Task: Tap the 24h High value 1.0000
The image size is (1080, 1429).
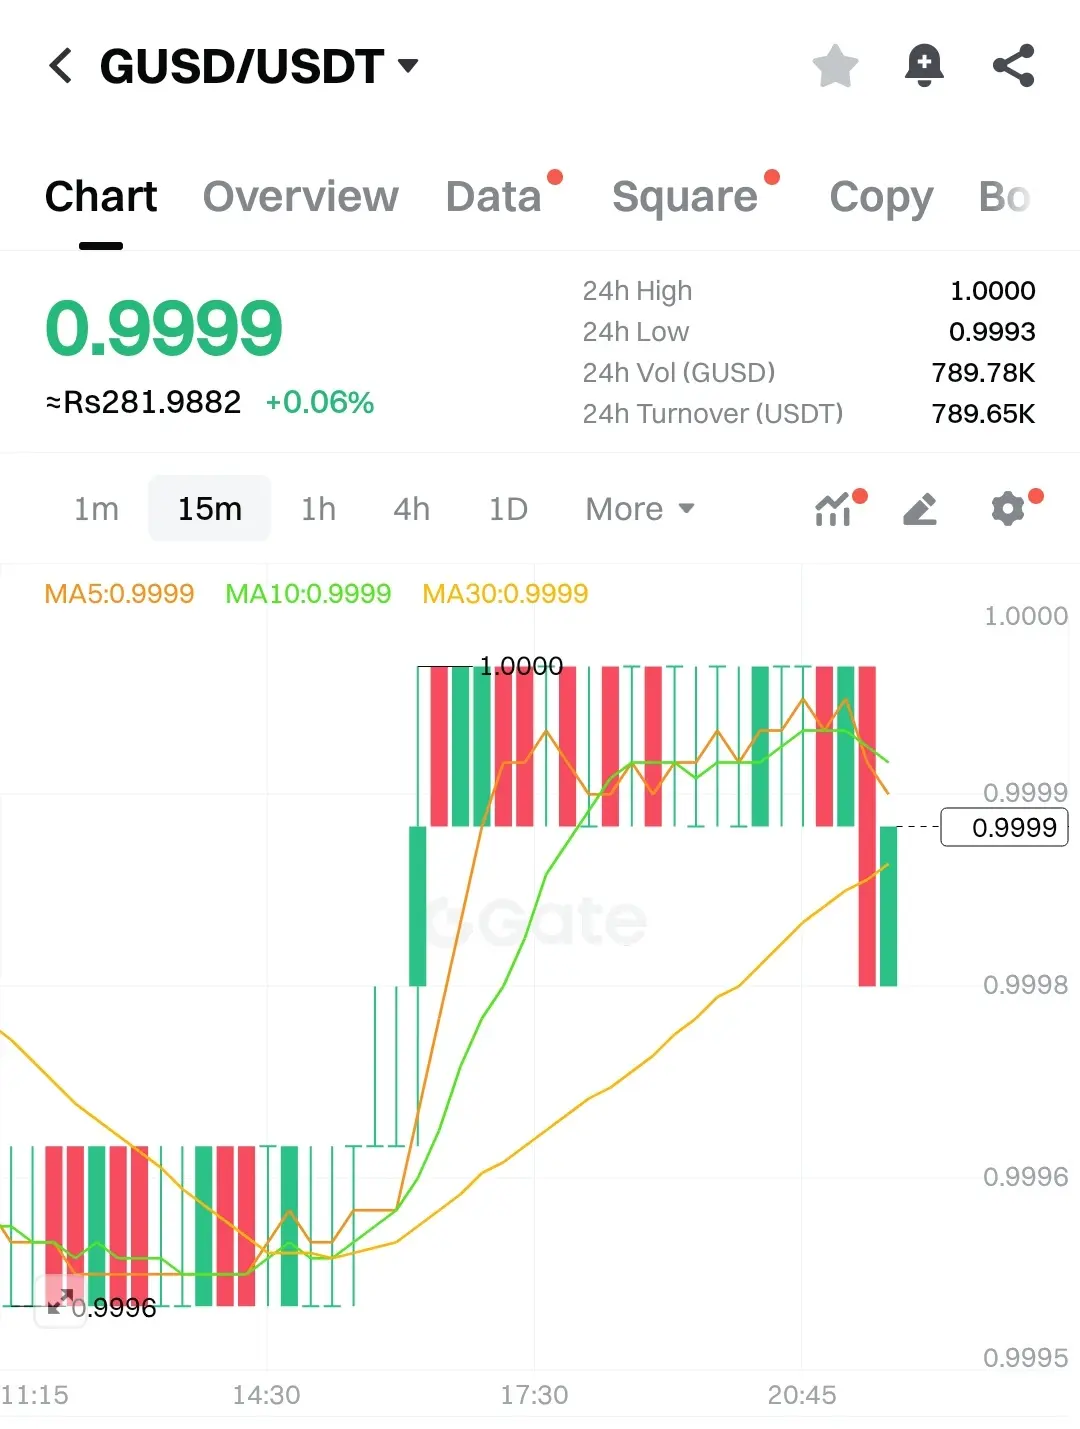Action: [x=992, y=291]
